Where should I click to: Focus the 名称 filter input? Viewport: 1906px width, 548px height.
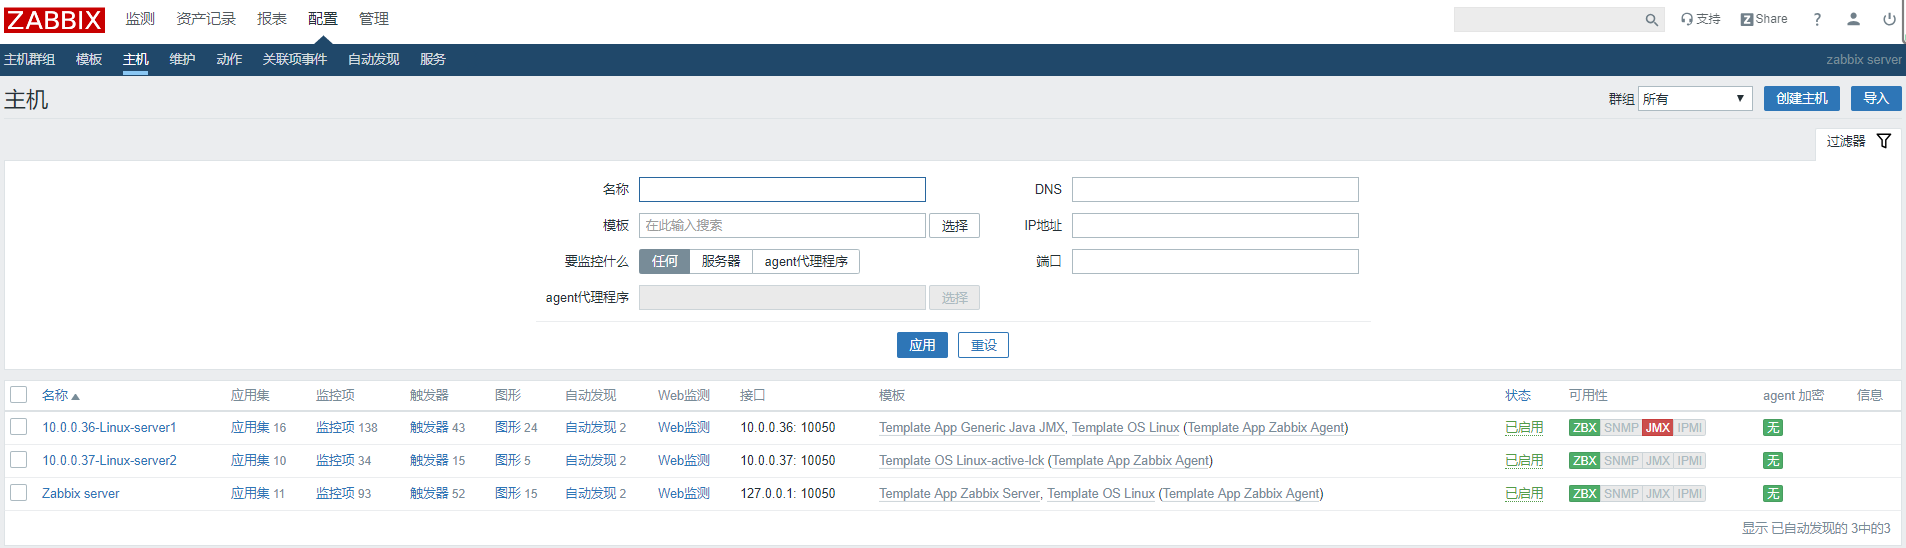782,190
